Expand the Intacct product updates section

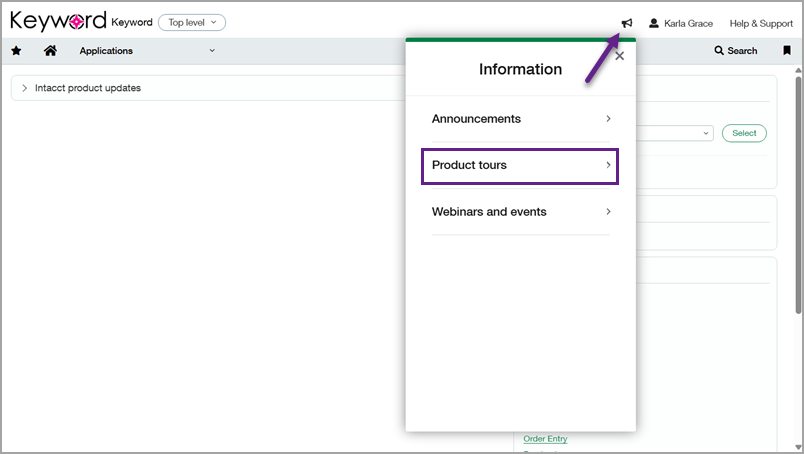tap(25, 88)
